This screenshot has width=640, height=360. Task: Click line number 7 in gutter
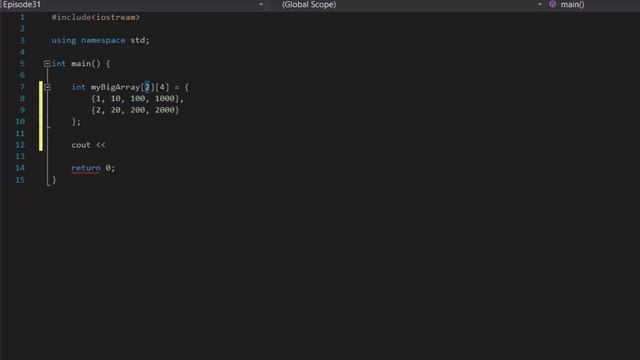[22, 87]
